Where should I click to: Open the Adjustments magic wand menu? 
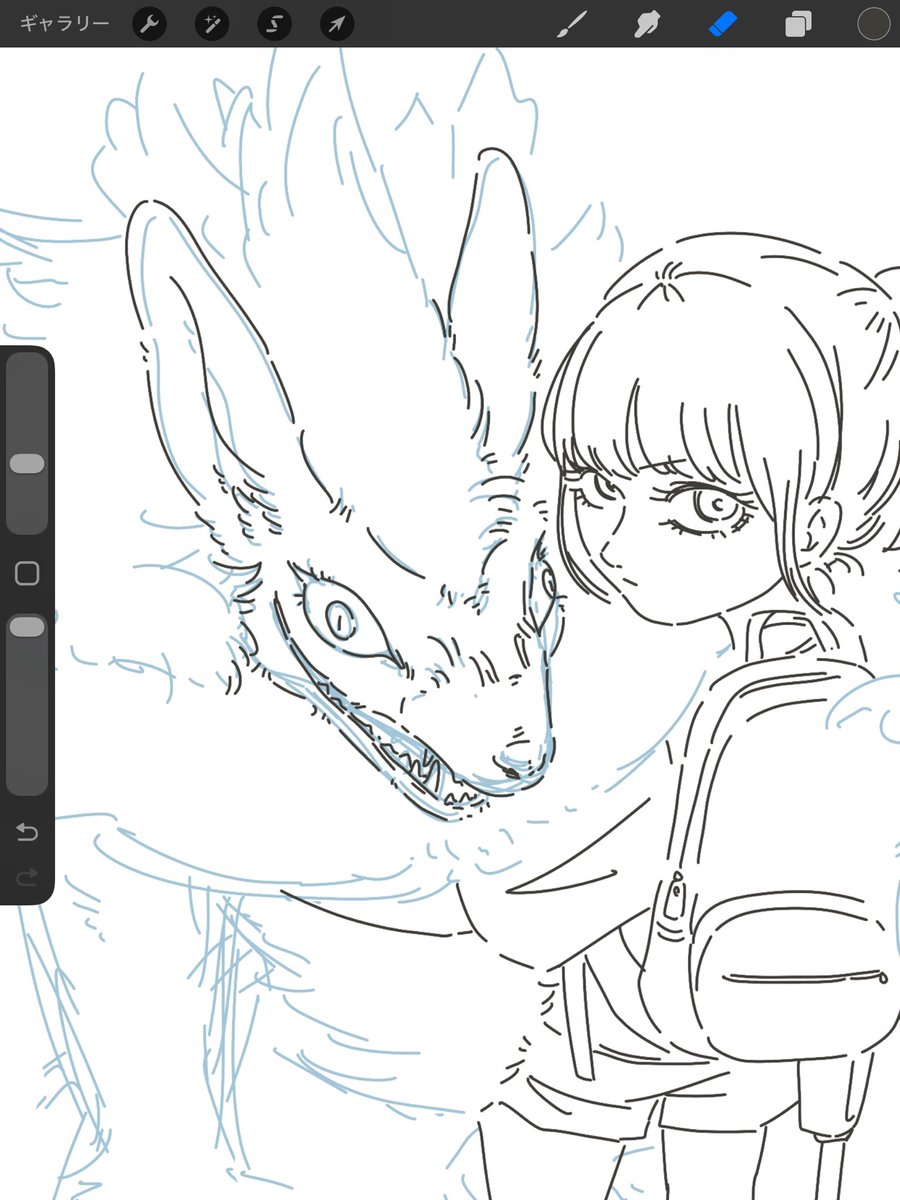[211, 24]
